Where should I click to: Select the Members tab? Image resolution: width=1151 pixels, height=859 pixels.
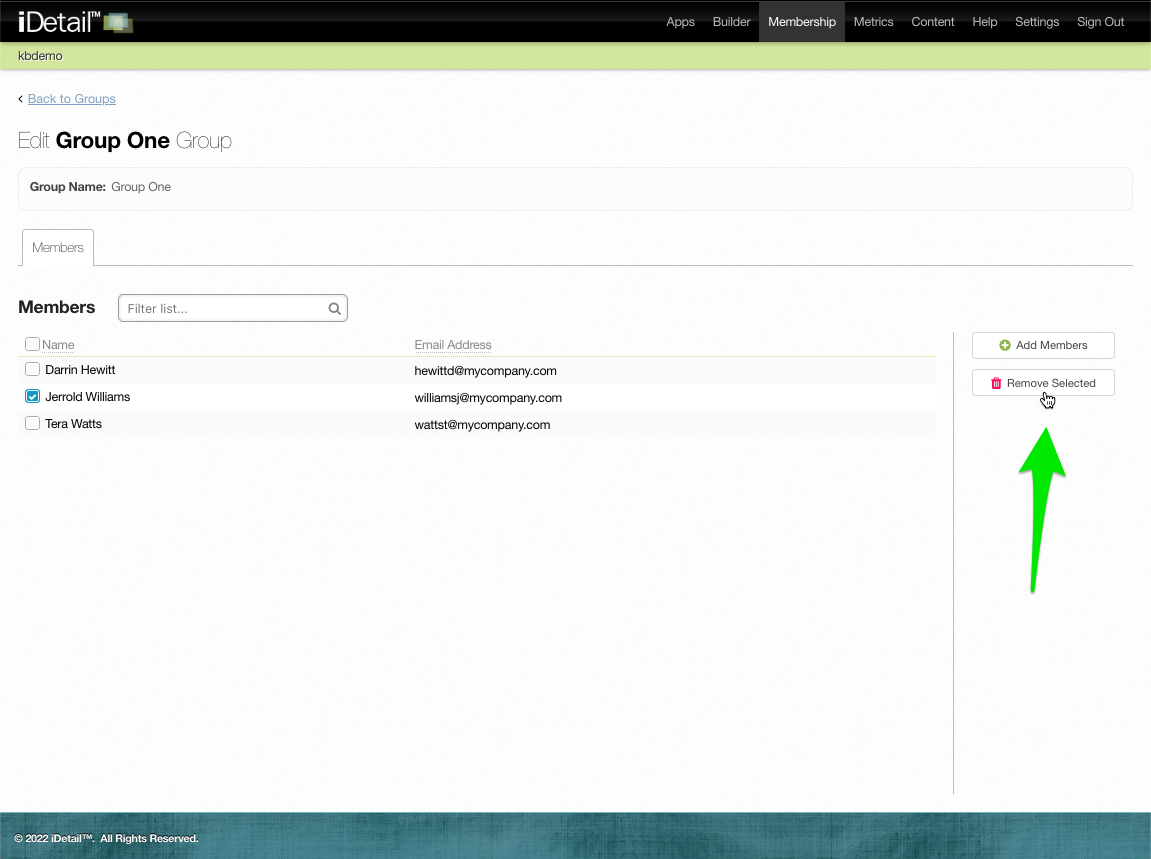[58, 247]
